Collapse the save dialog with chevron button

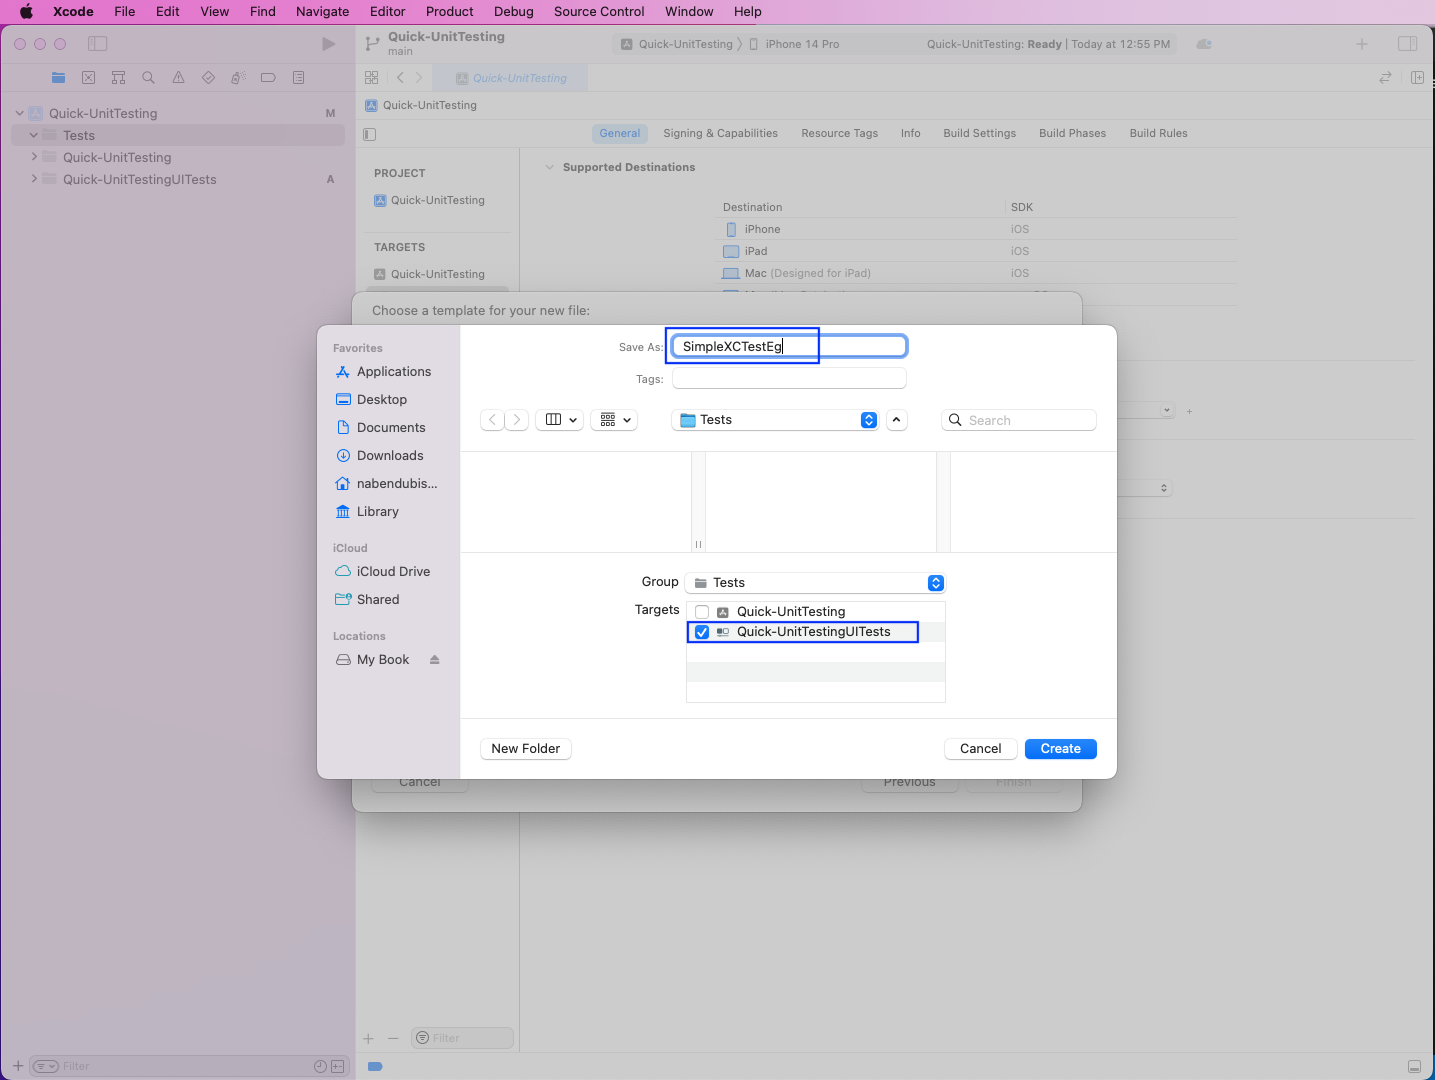pos(897,420)
